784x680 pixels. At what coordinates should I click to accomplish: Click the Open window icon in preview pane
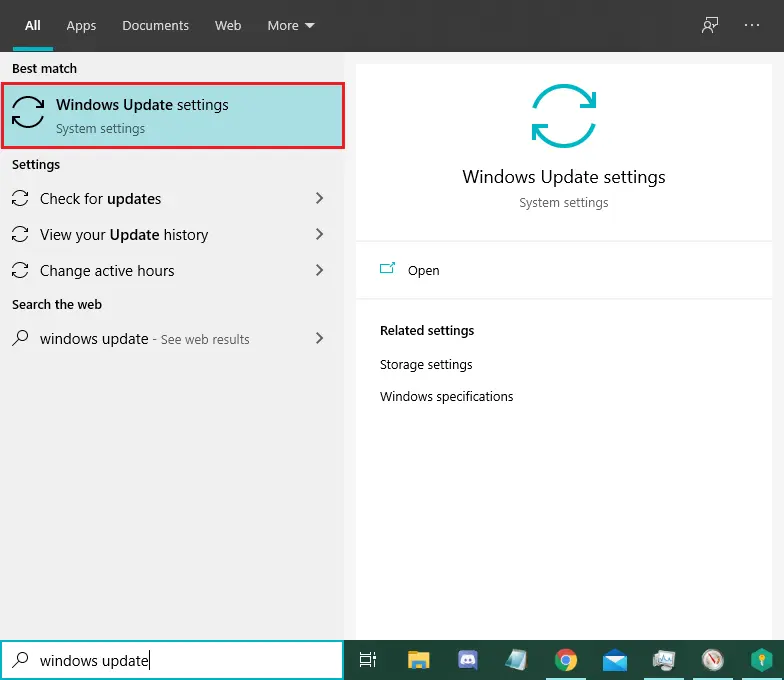click(387, 268)
